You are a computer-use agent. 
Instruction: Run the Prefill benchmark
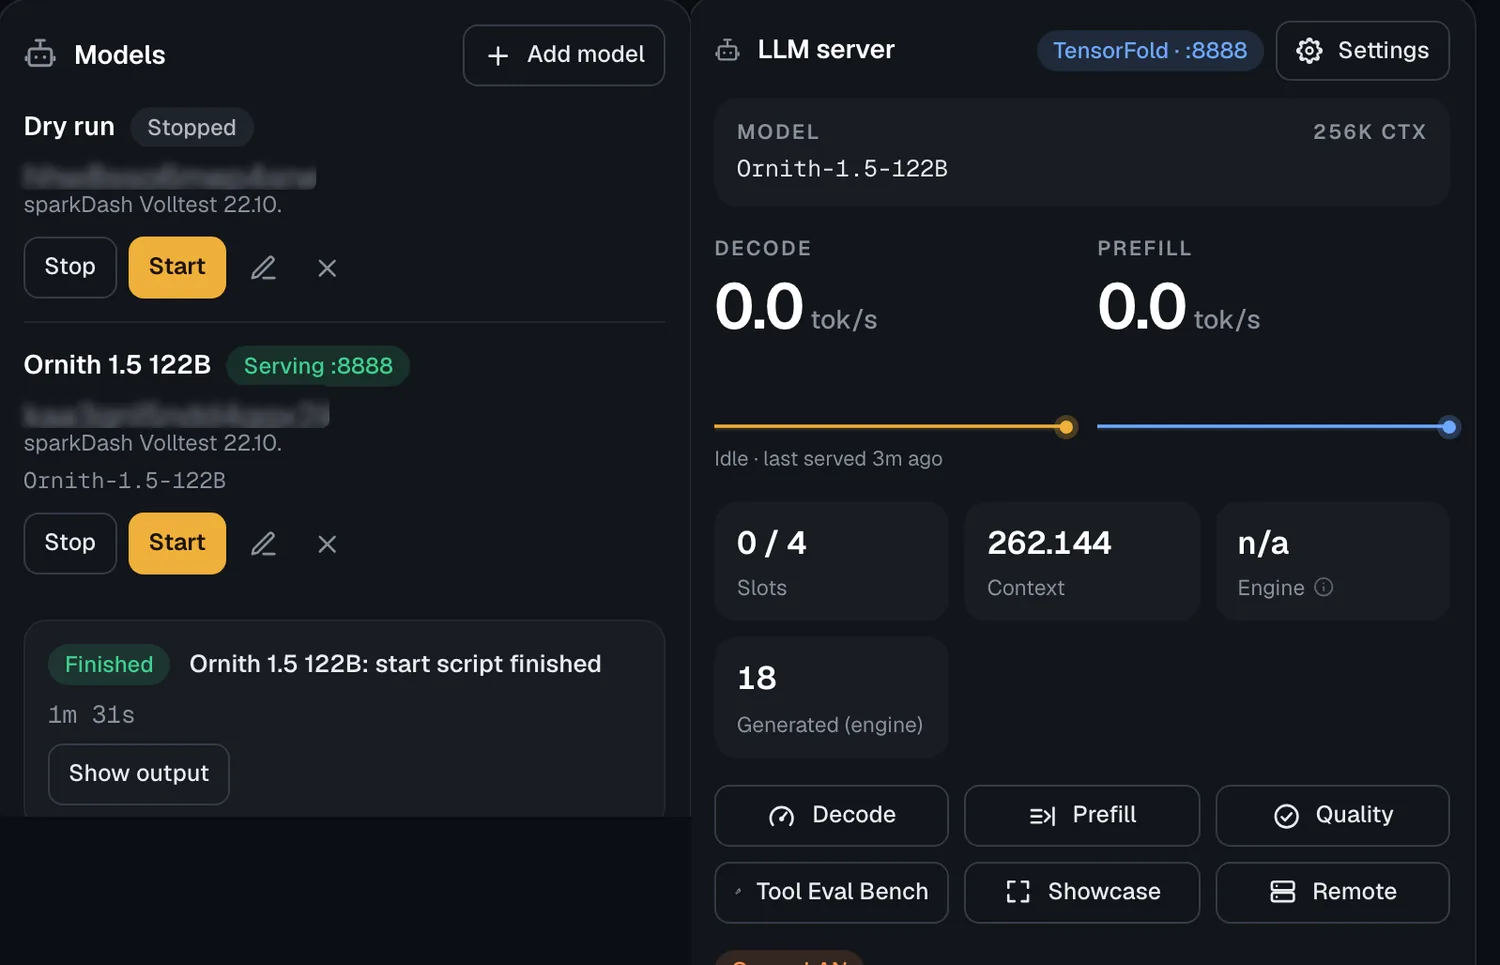(x=1082, y=816)
